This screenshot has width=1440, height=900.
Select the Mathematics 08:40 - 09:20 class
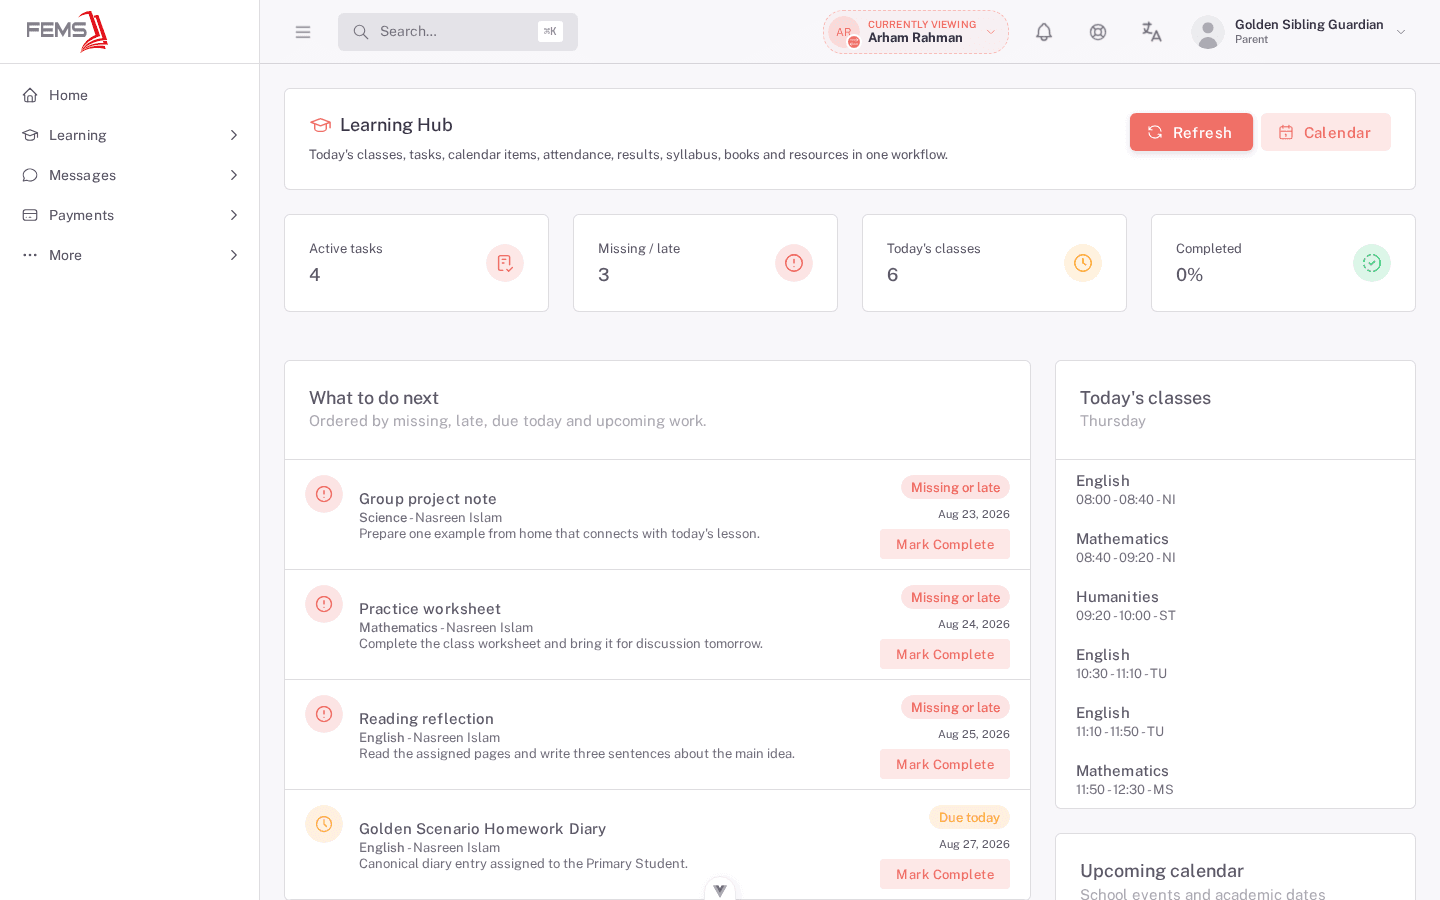pos(1235,547)
